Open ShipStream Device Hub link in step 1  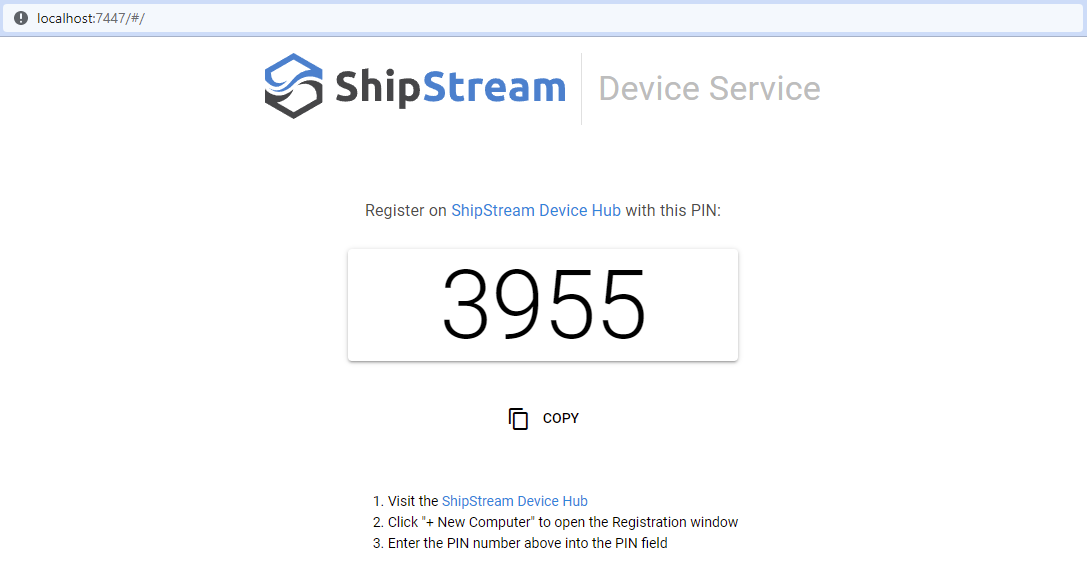click(x=514, y=501)
